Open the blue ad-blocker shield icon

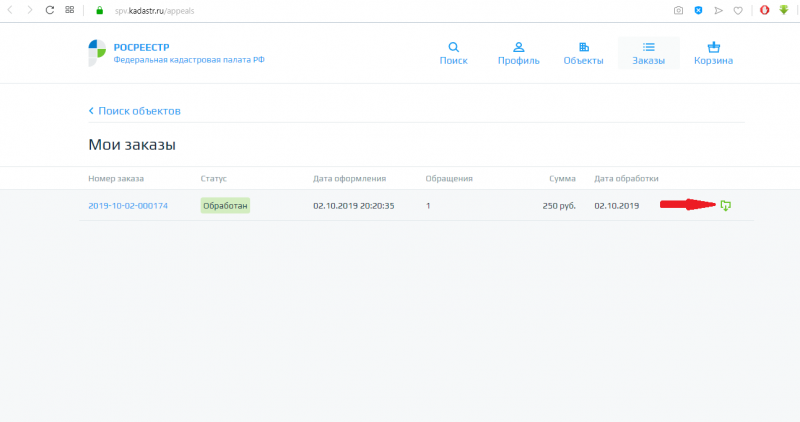tap(698, 10)
